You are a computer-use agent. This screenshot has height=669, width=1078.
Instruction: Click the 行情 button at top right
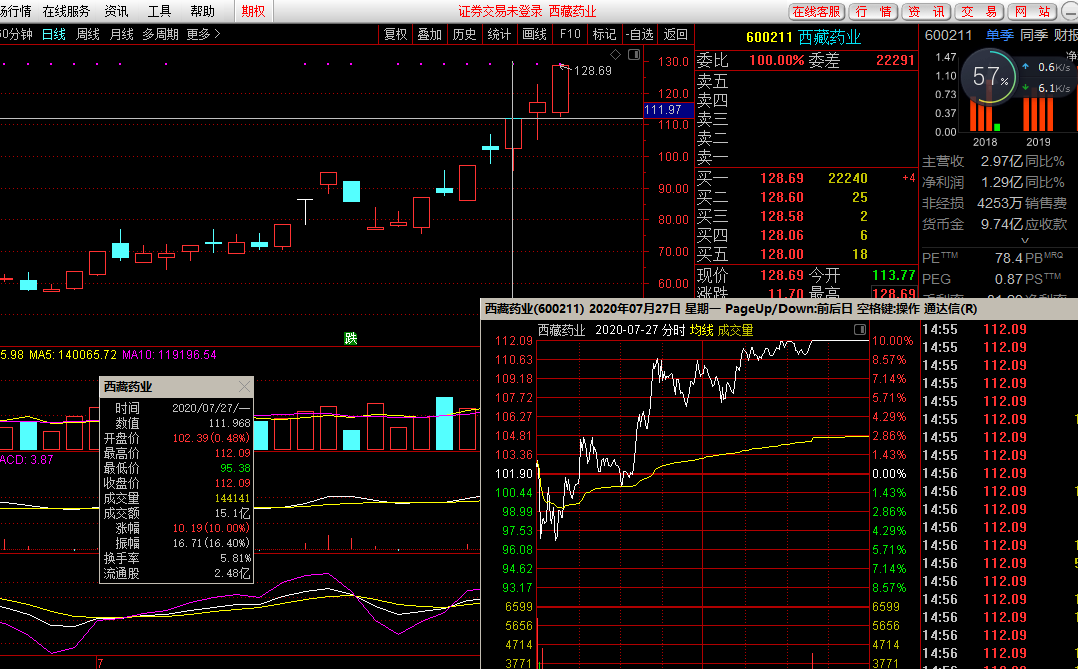(873, 12)
